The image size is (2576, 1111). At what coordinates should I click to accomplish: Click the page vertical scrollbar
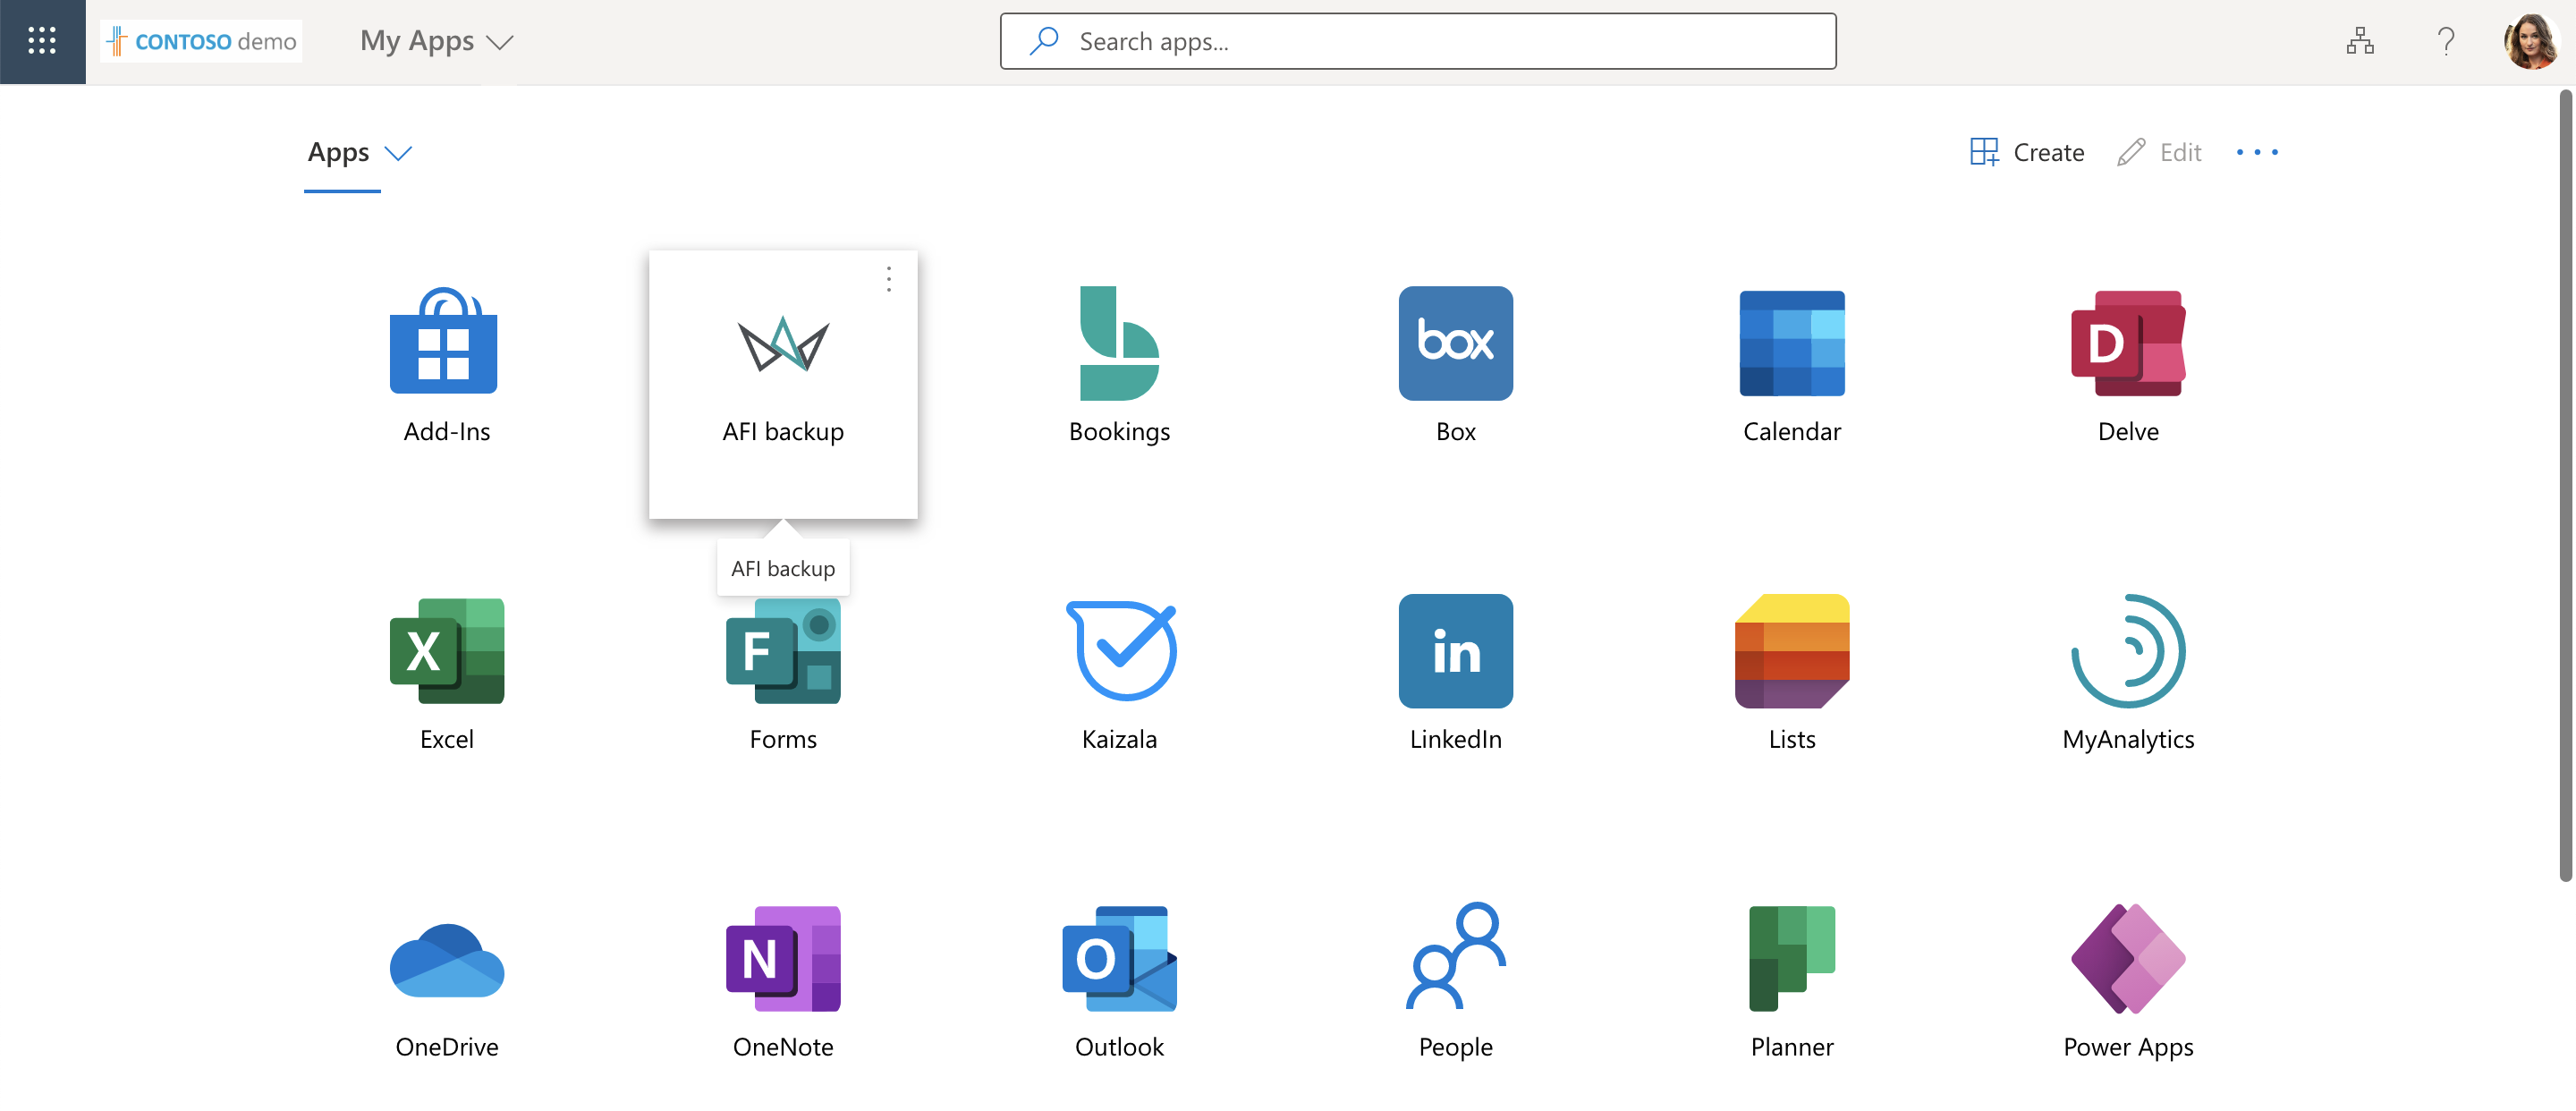point(2565,485)
